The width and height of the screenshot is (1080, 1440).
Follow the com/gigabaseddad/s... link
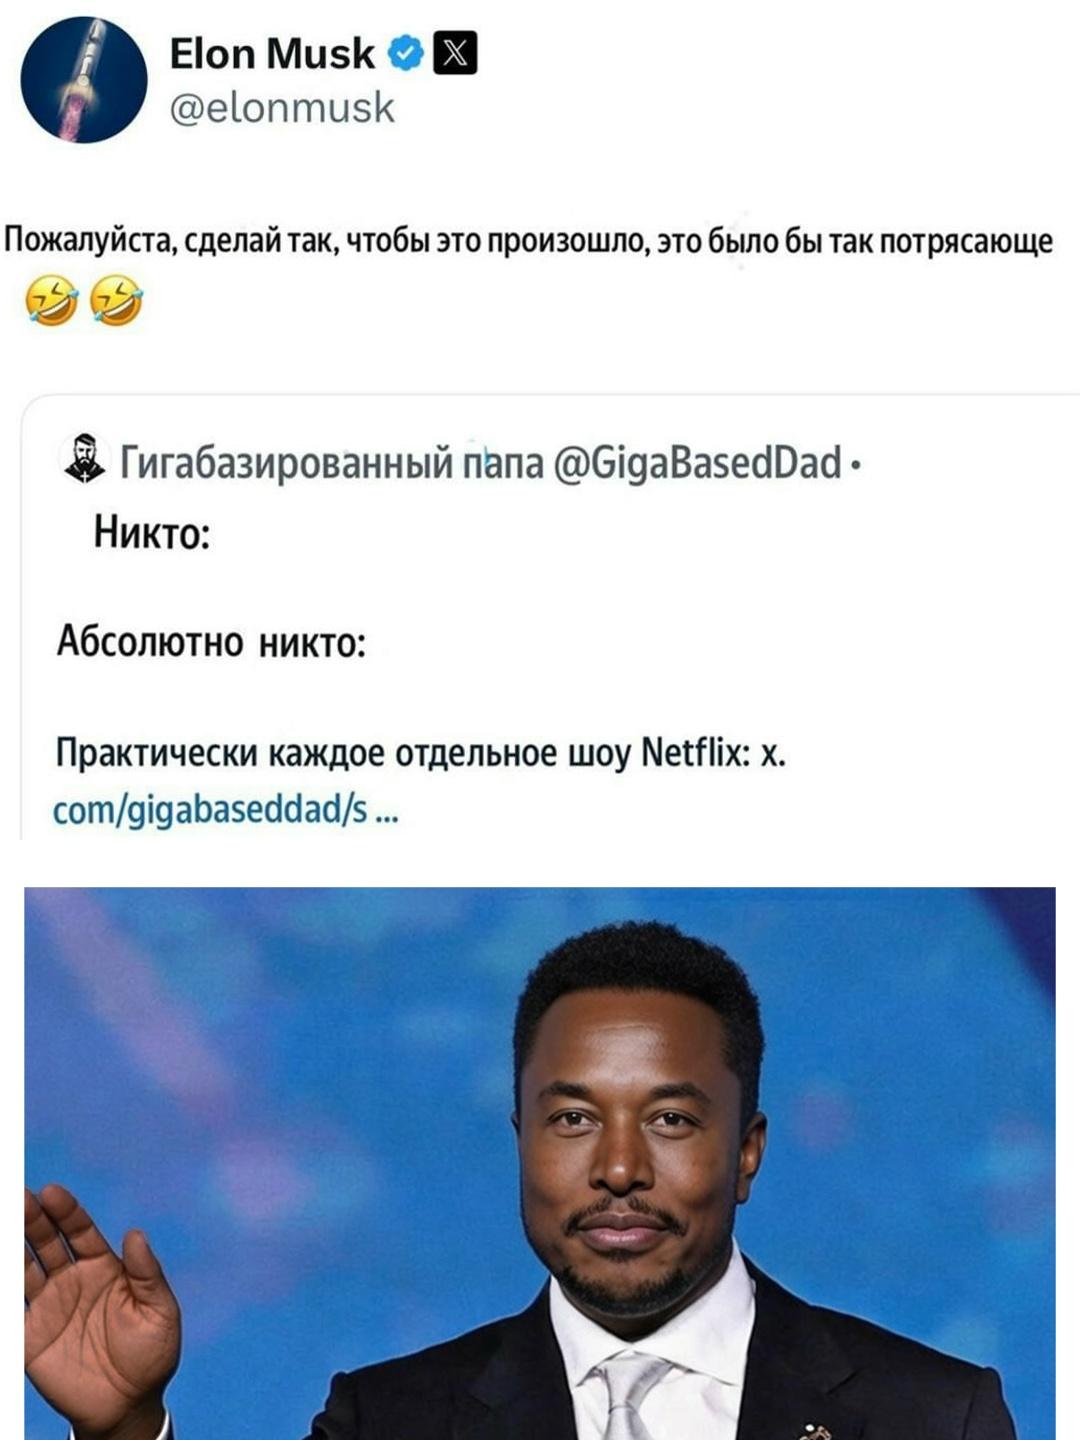[225, 808]
